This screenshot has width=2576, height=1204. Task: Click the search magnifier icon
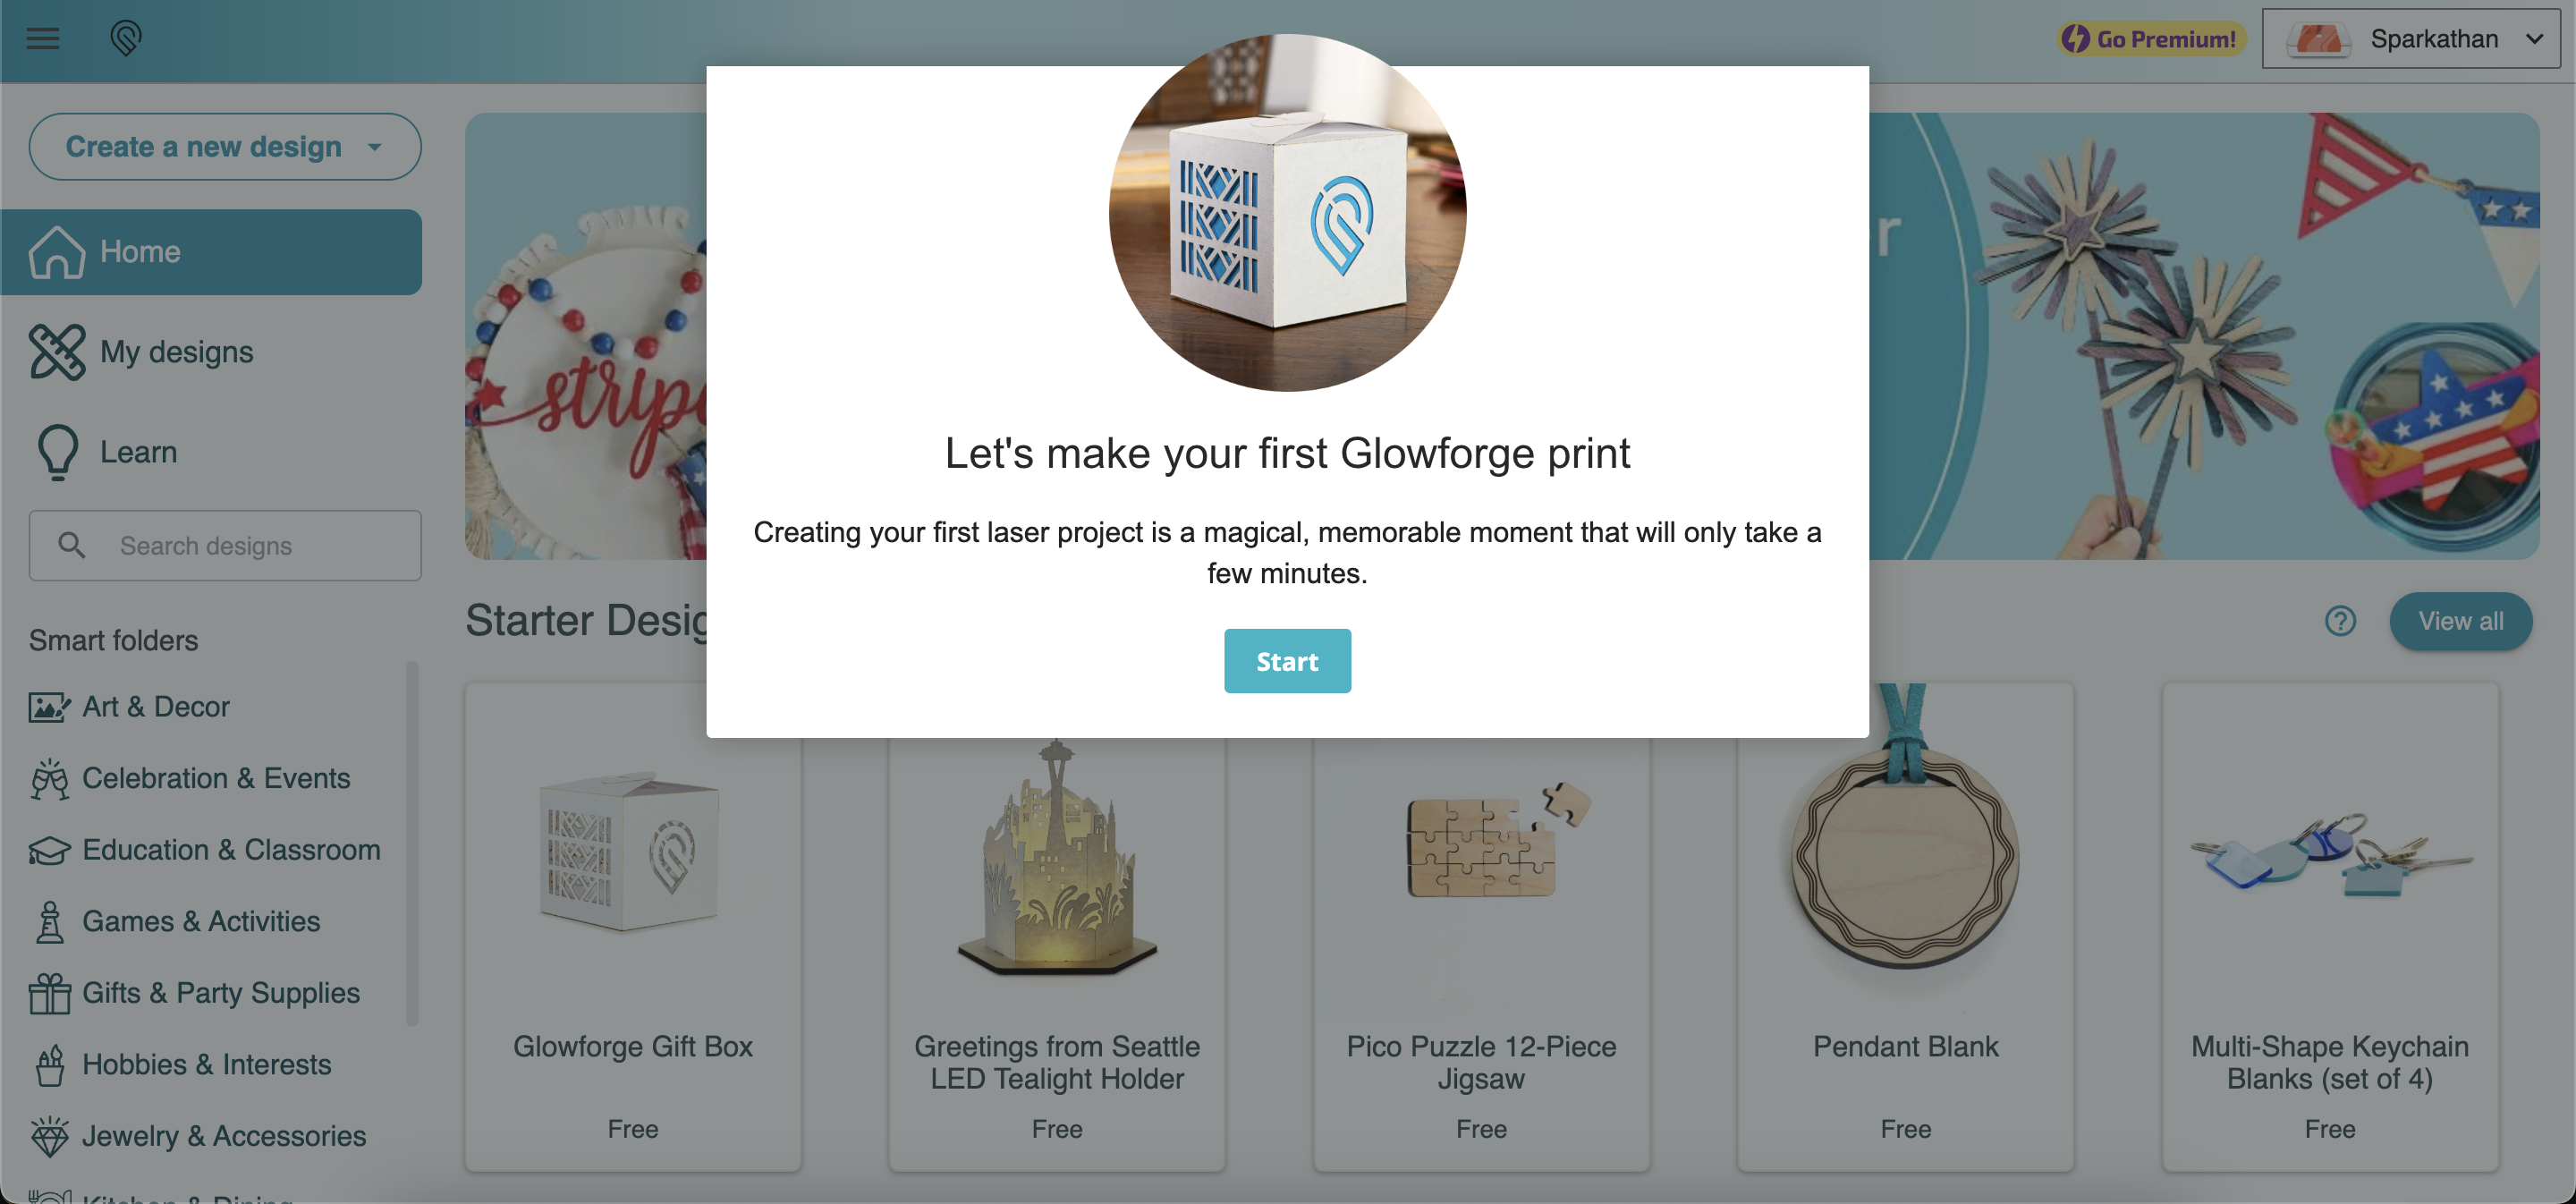tap(70, 545)
